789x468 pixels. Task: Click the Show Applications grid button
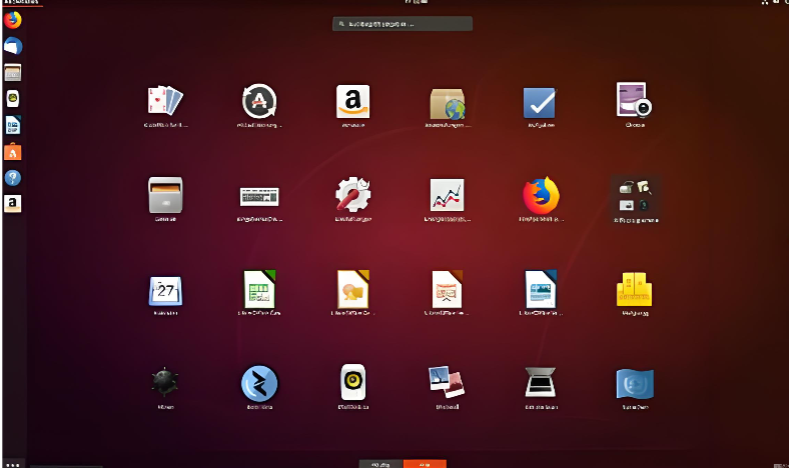click(13, 464)
